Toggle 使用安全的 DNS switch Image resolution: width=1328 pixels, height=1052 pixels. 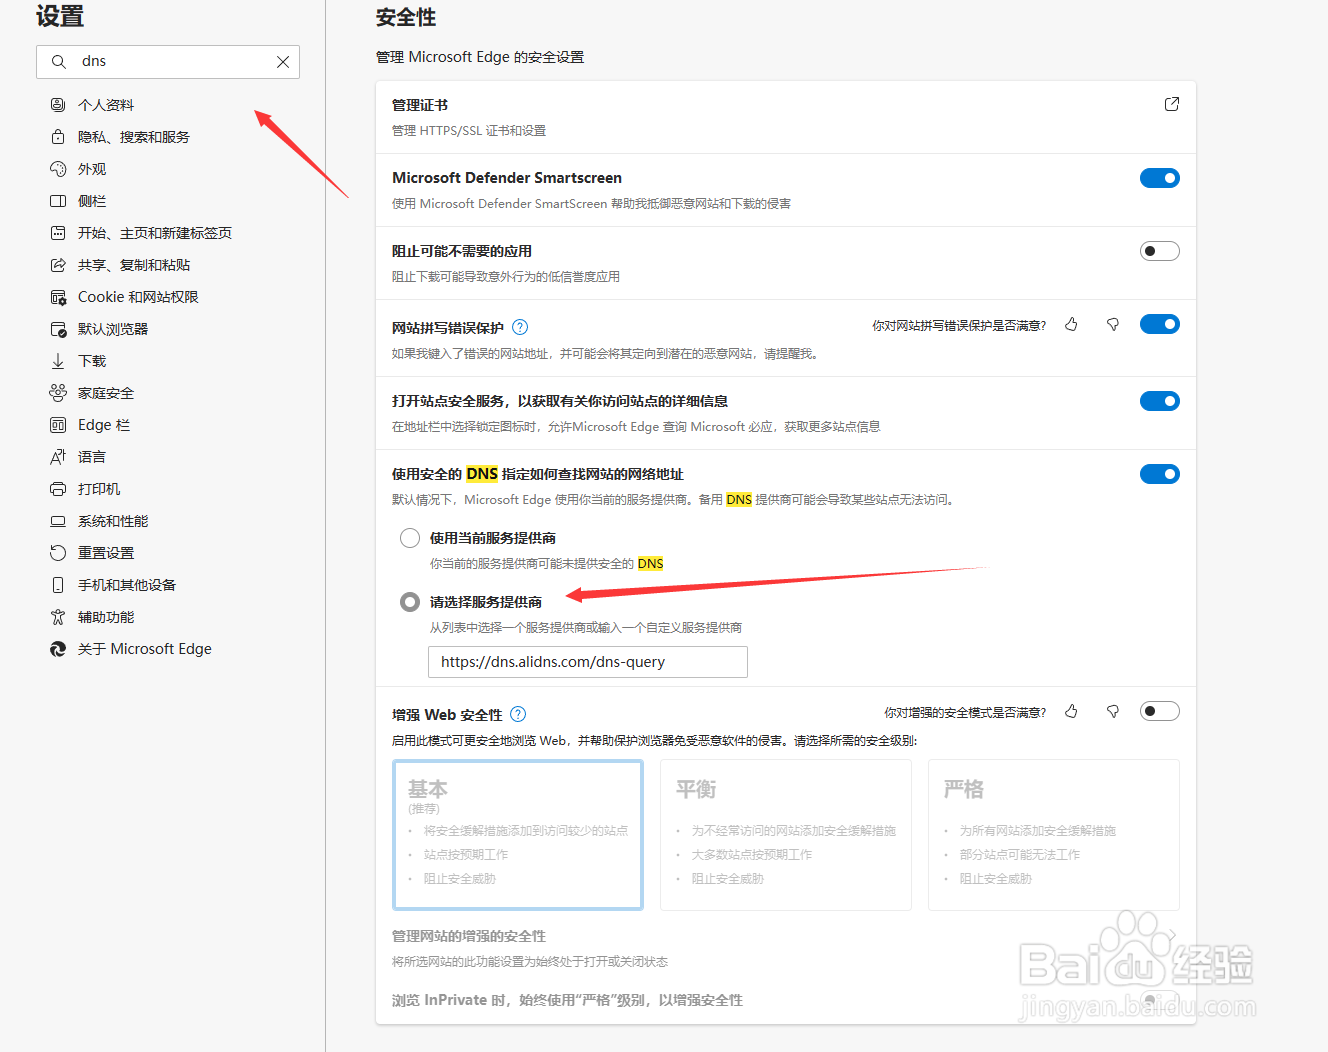[x=1160, y=474]
